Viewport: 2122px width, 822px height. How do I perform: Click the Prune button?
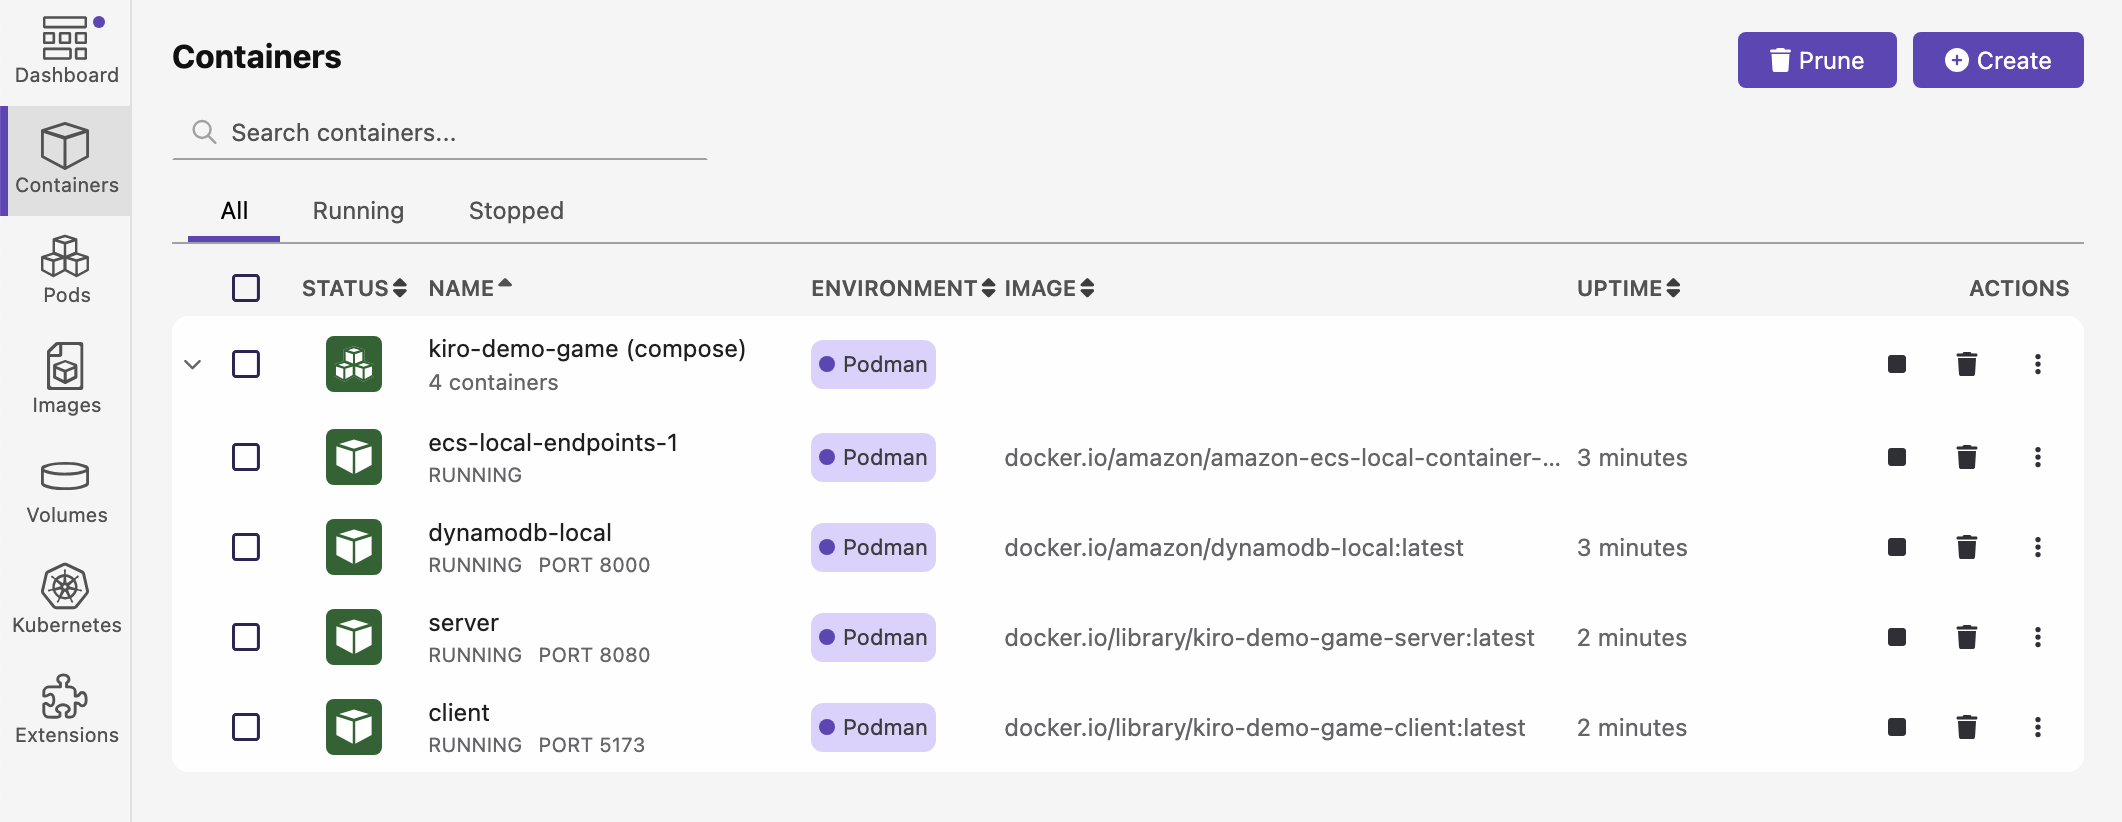pyautogui.click(x=1816, y=60)
